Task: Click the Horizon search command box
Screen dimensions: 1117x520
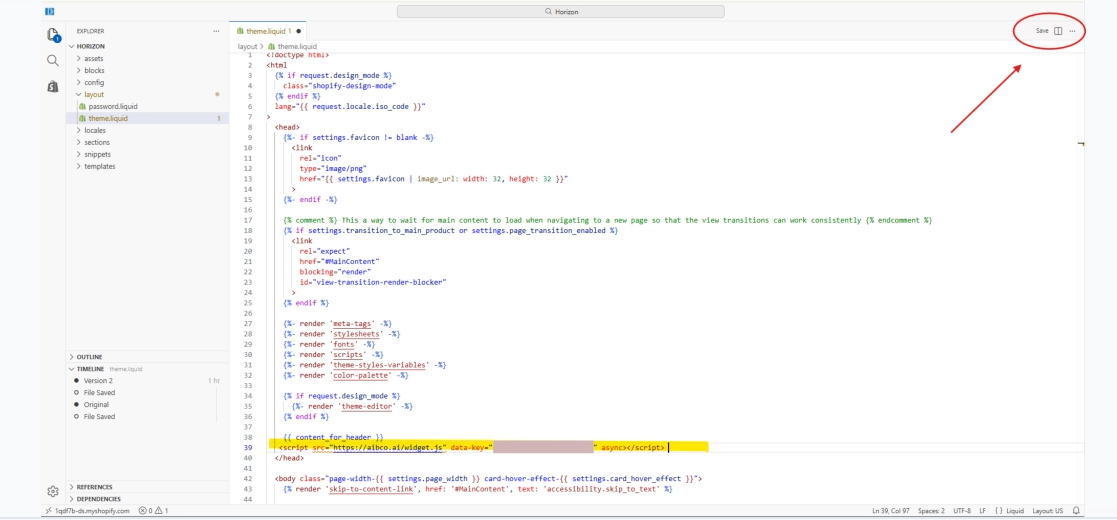Action: [561, 11]
